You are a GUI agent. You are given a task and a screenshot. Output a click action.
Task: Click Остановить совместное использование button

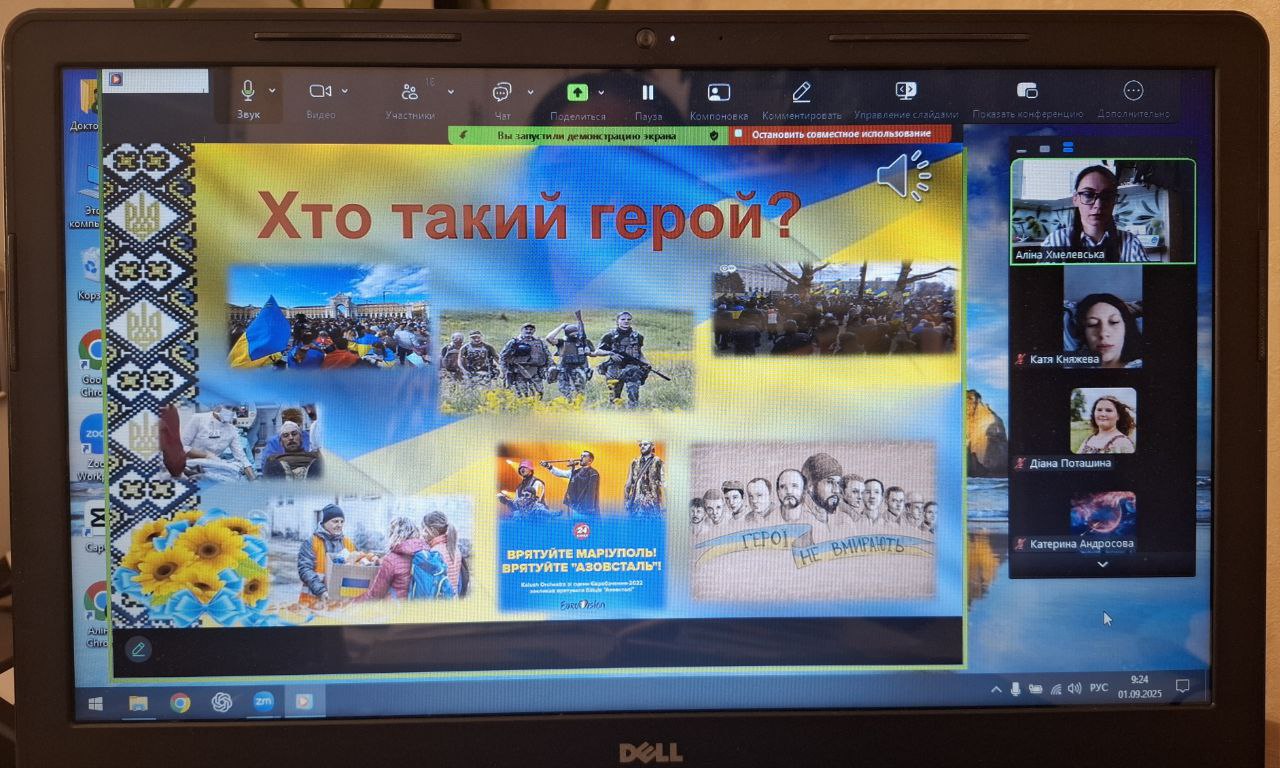tap(838, 134)
